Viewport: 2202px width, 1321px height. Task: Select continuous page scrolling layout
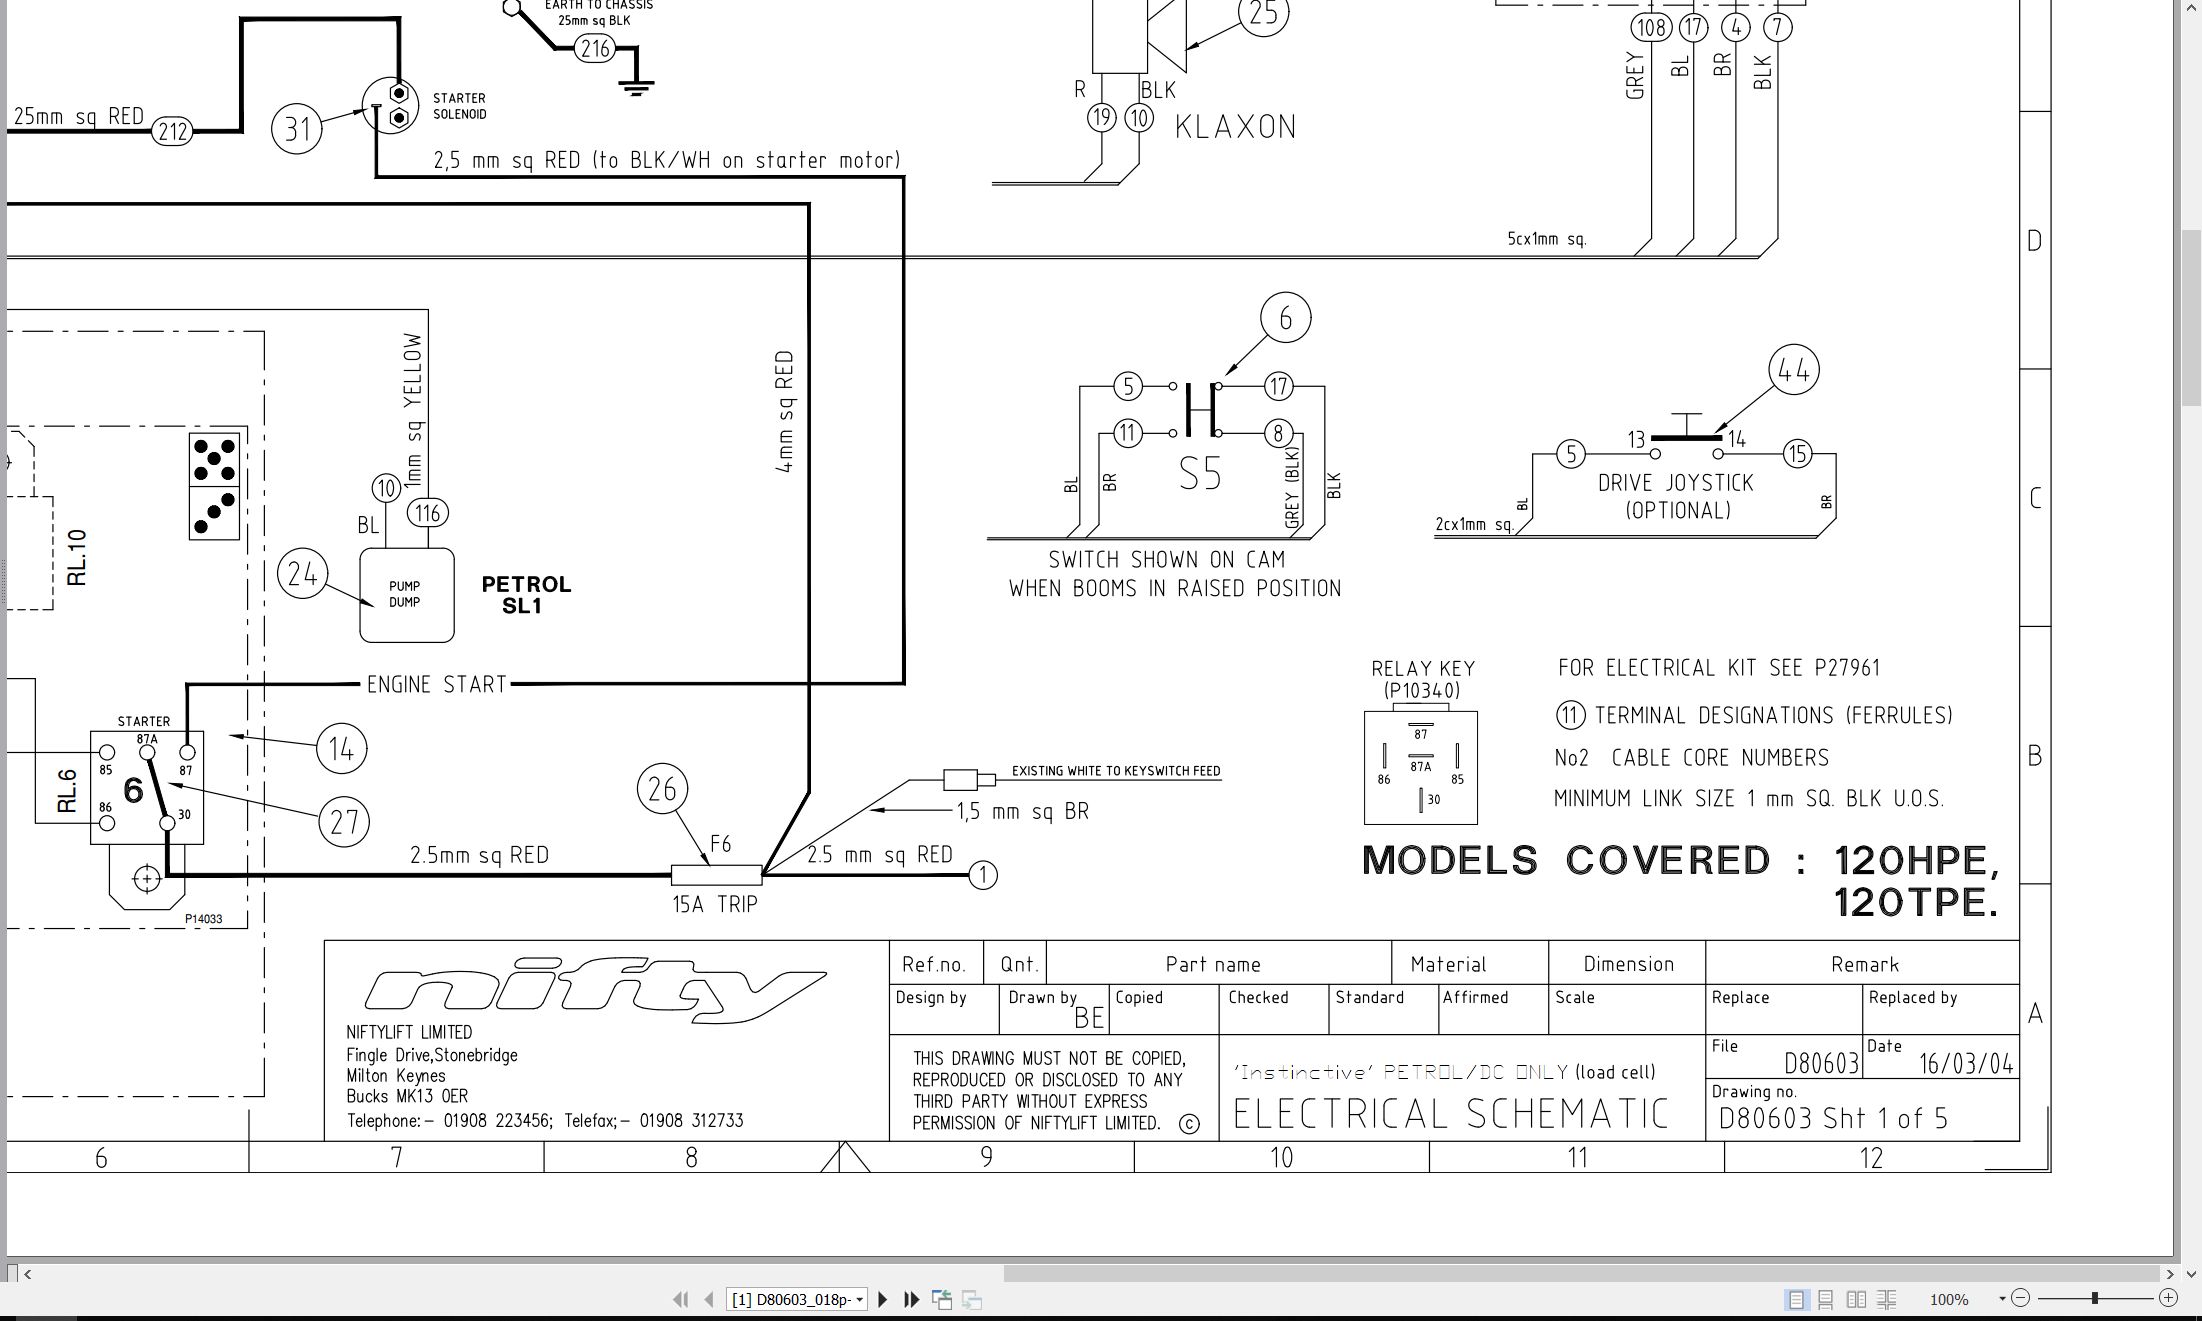(1826, 1299)
